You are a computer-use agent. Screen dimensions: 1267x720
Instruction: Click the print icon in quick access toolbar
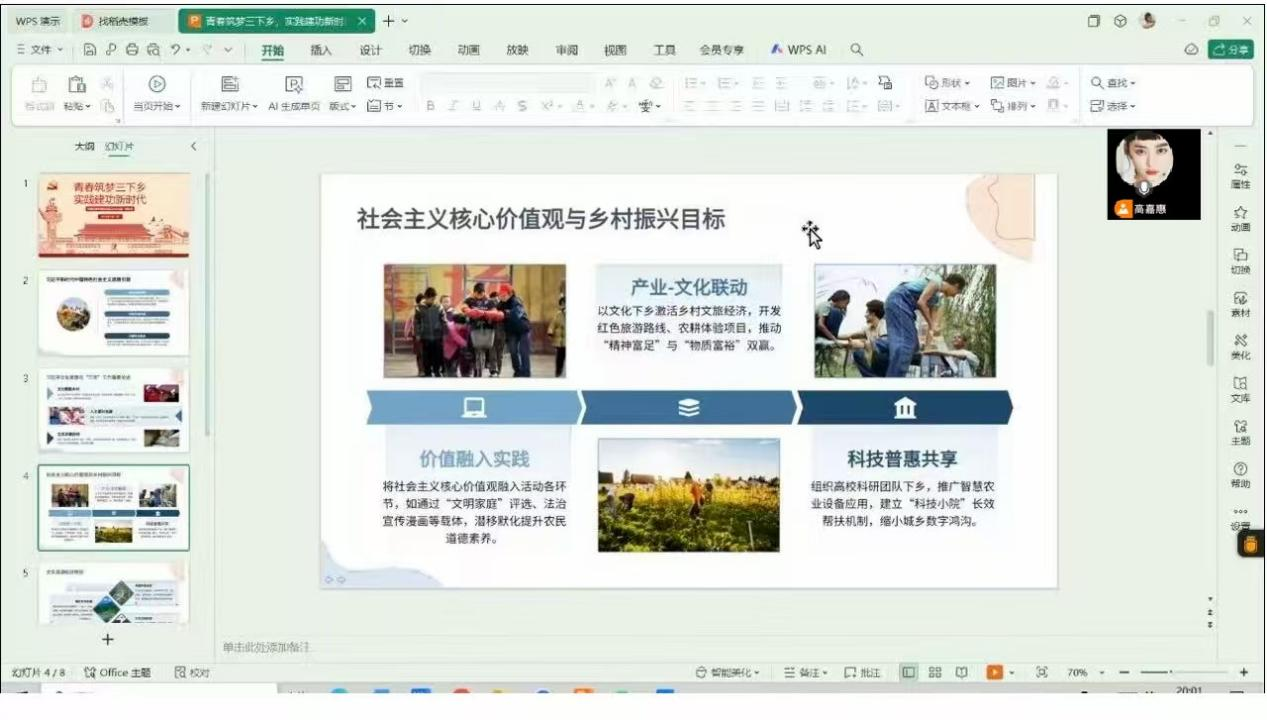(x=131, y=50)
